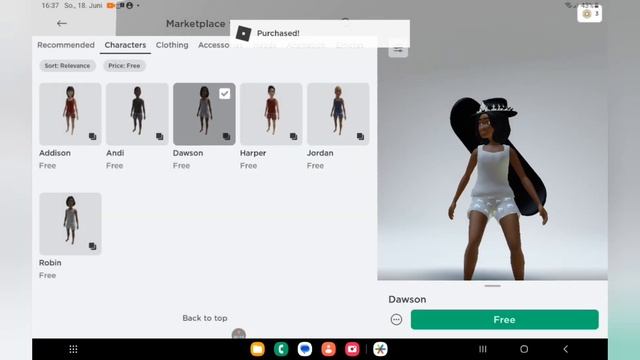Select the Jordan character thumbnail

[x=338, y=114]
